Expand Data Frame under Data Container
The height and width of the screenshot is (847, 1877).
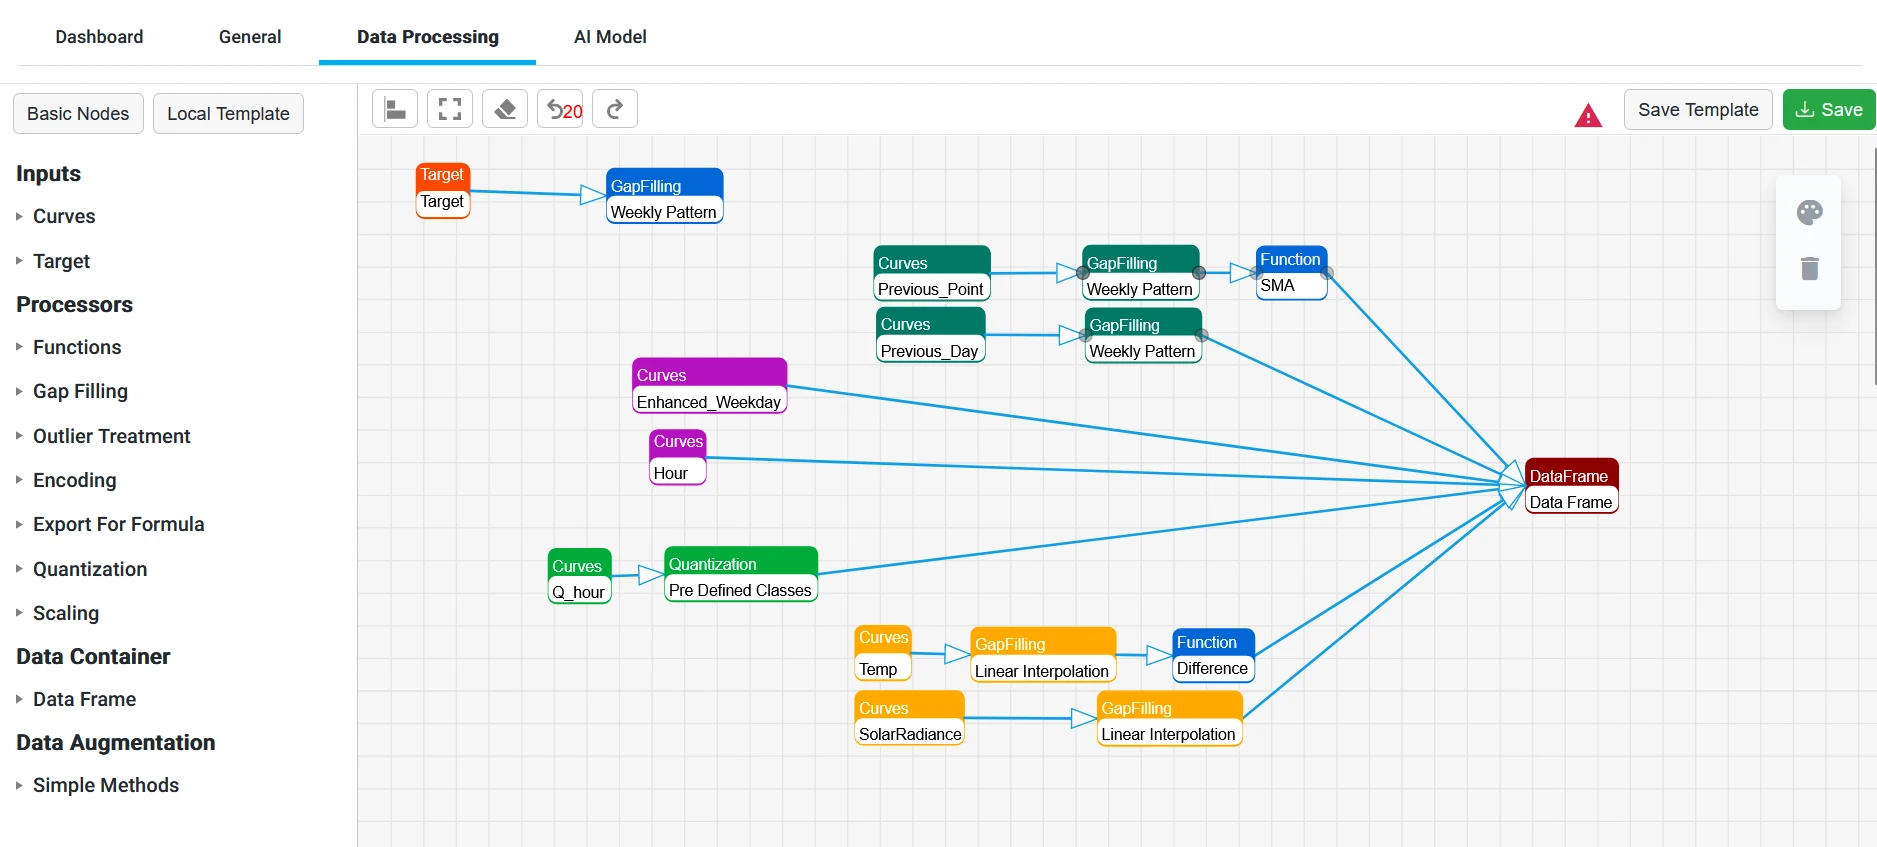pyautogui.click(x=84, y=699)
